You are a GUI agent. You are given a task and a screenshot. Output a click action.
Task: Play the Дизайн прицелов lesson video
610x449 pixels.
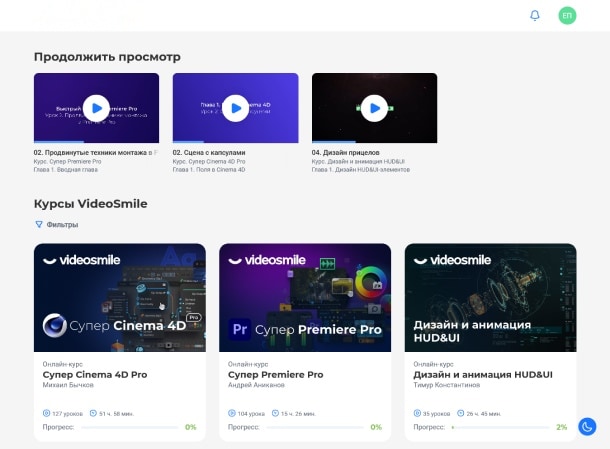(374, 107)
